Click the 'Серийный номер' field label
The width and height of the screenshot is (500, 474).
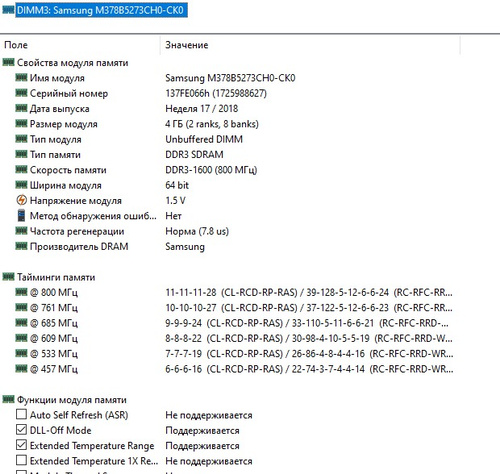tap(69, 93)
